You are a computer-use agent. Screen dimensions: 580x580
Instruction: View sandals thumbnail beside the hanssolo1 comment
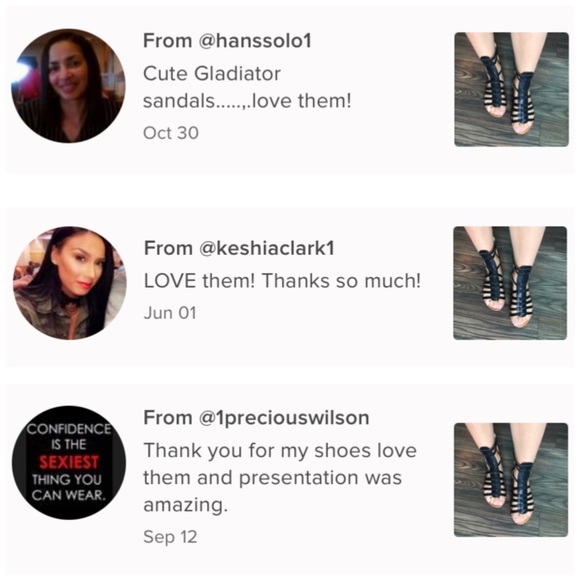click(x=512, y=90)
